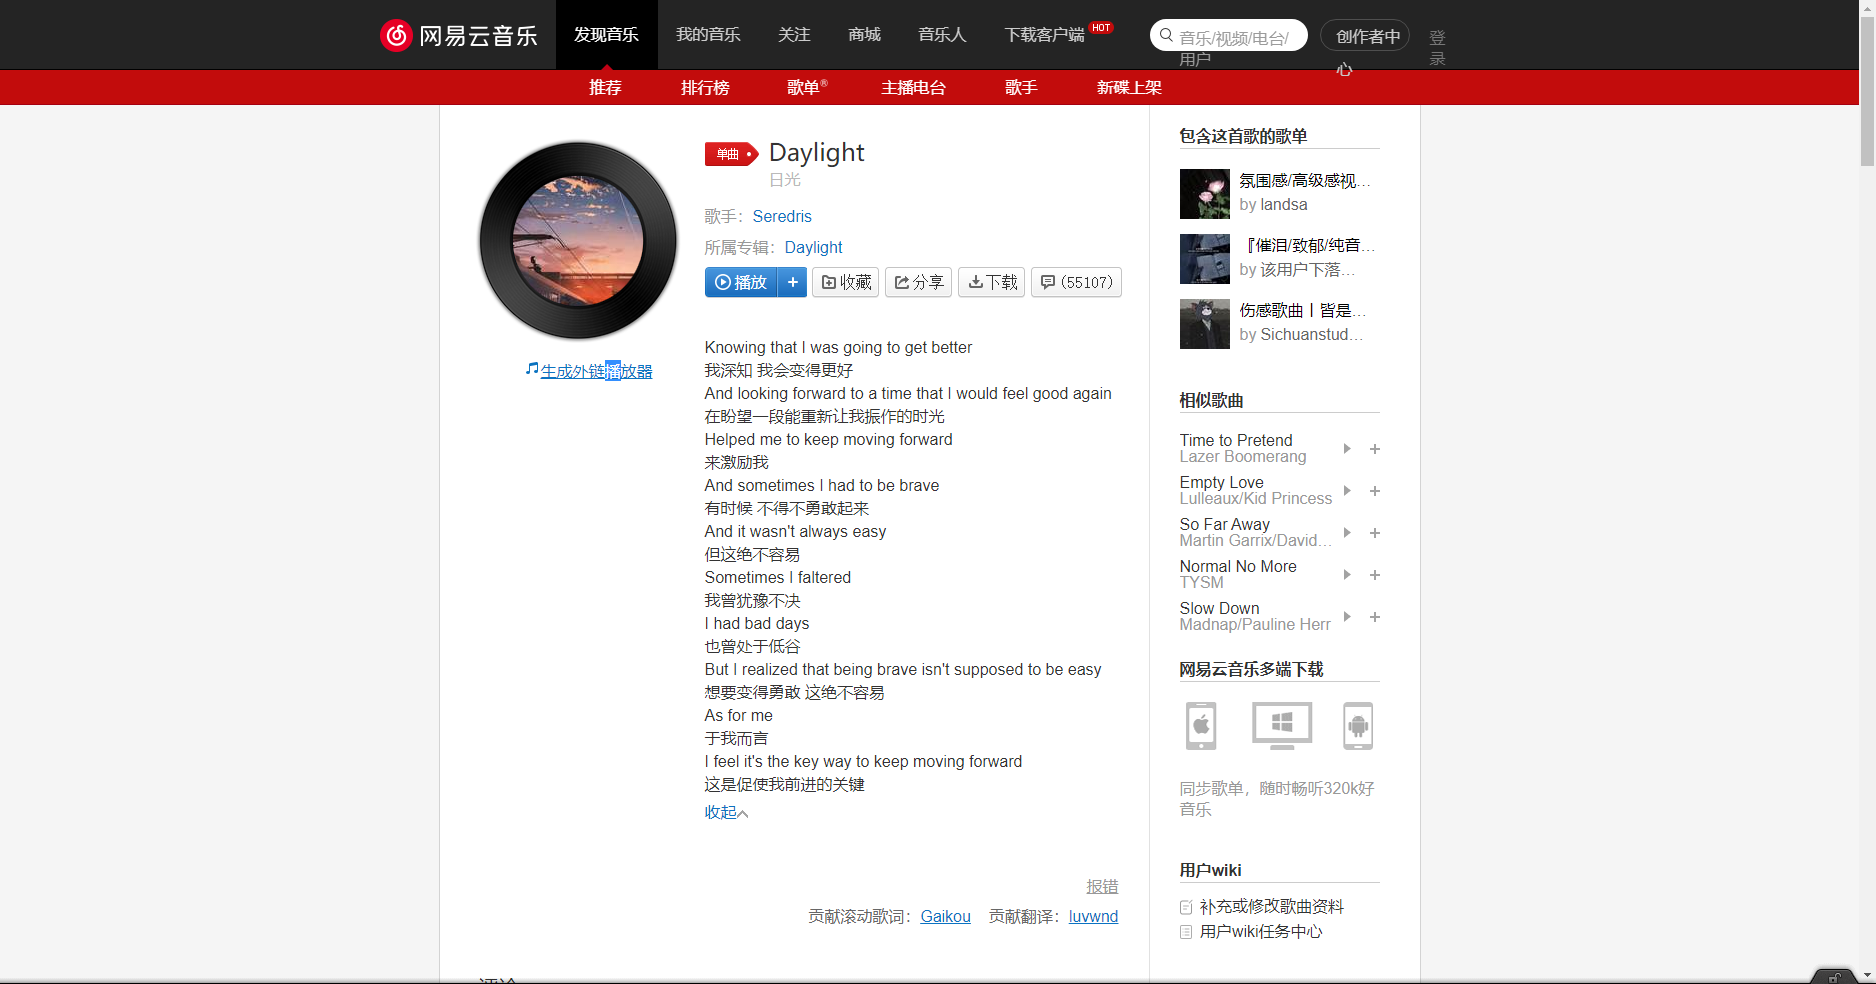Open iPhone app download icon

(x=1201, y=726)
